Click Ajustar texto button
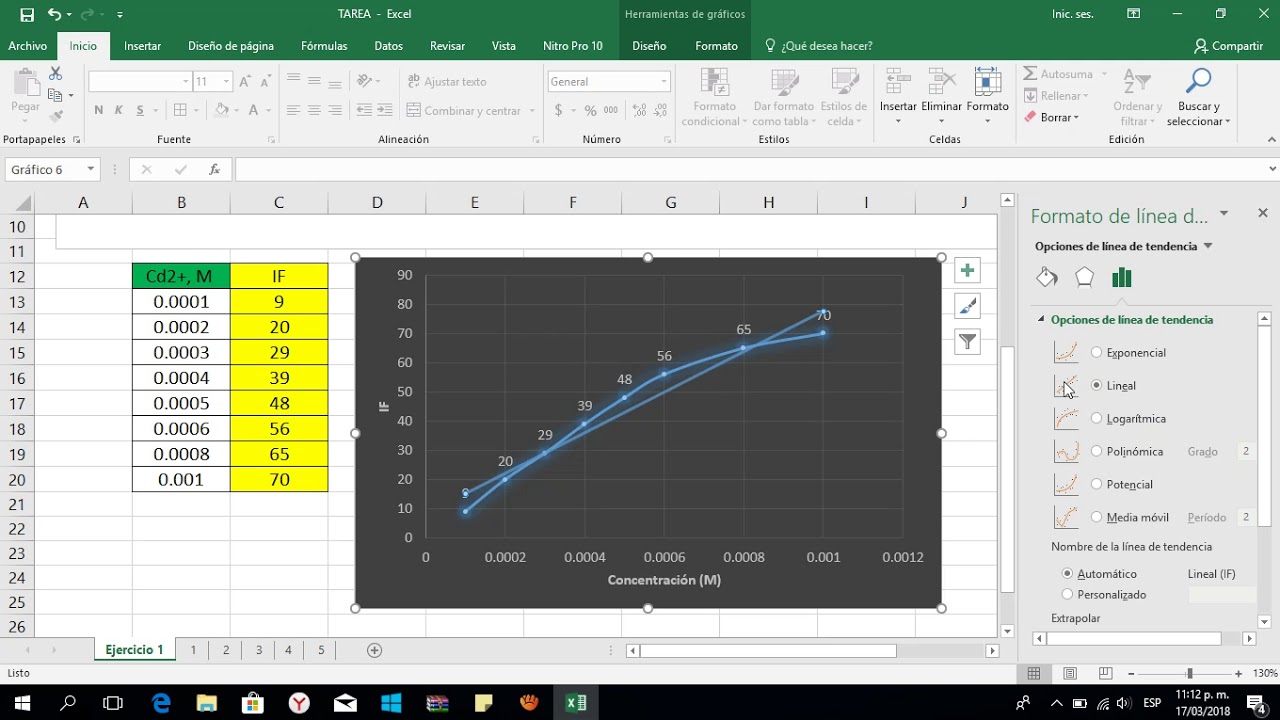 click(447, 82)
